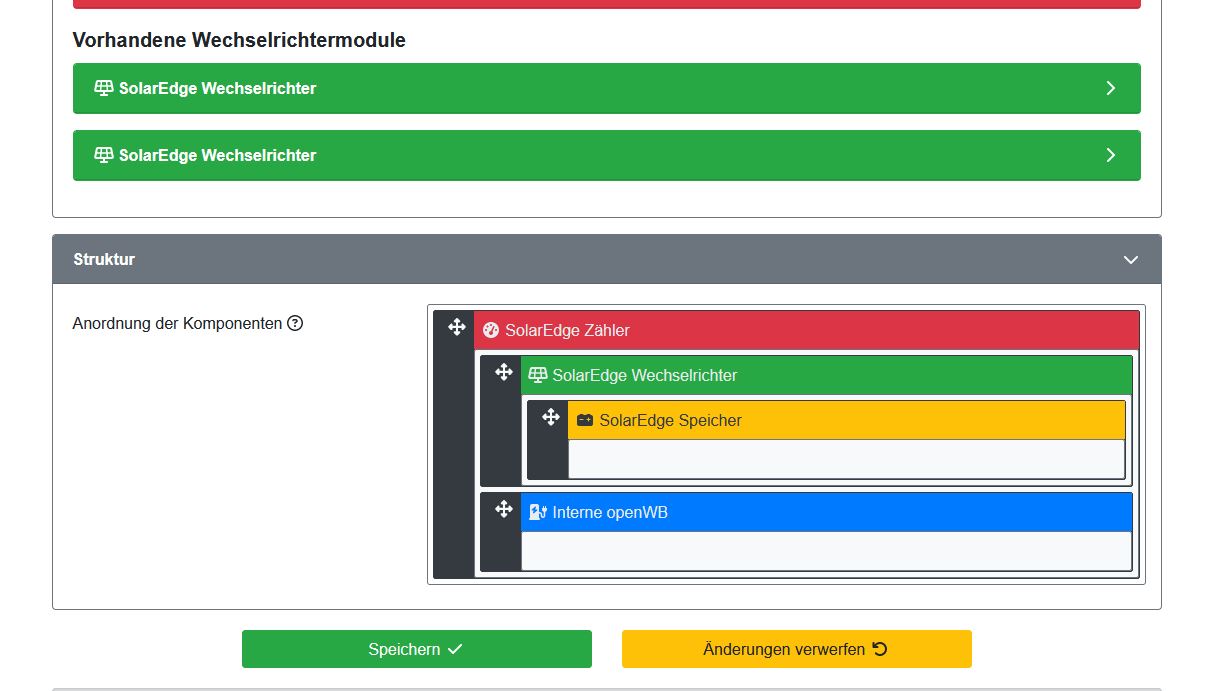This screenshot has width=1221, height=691.
Task: Click the move handle for SolarEdge Zähler
Action: point(456,327)
